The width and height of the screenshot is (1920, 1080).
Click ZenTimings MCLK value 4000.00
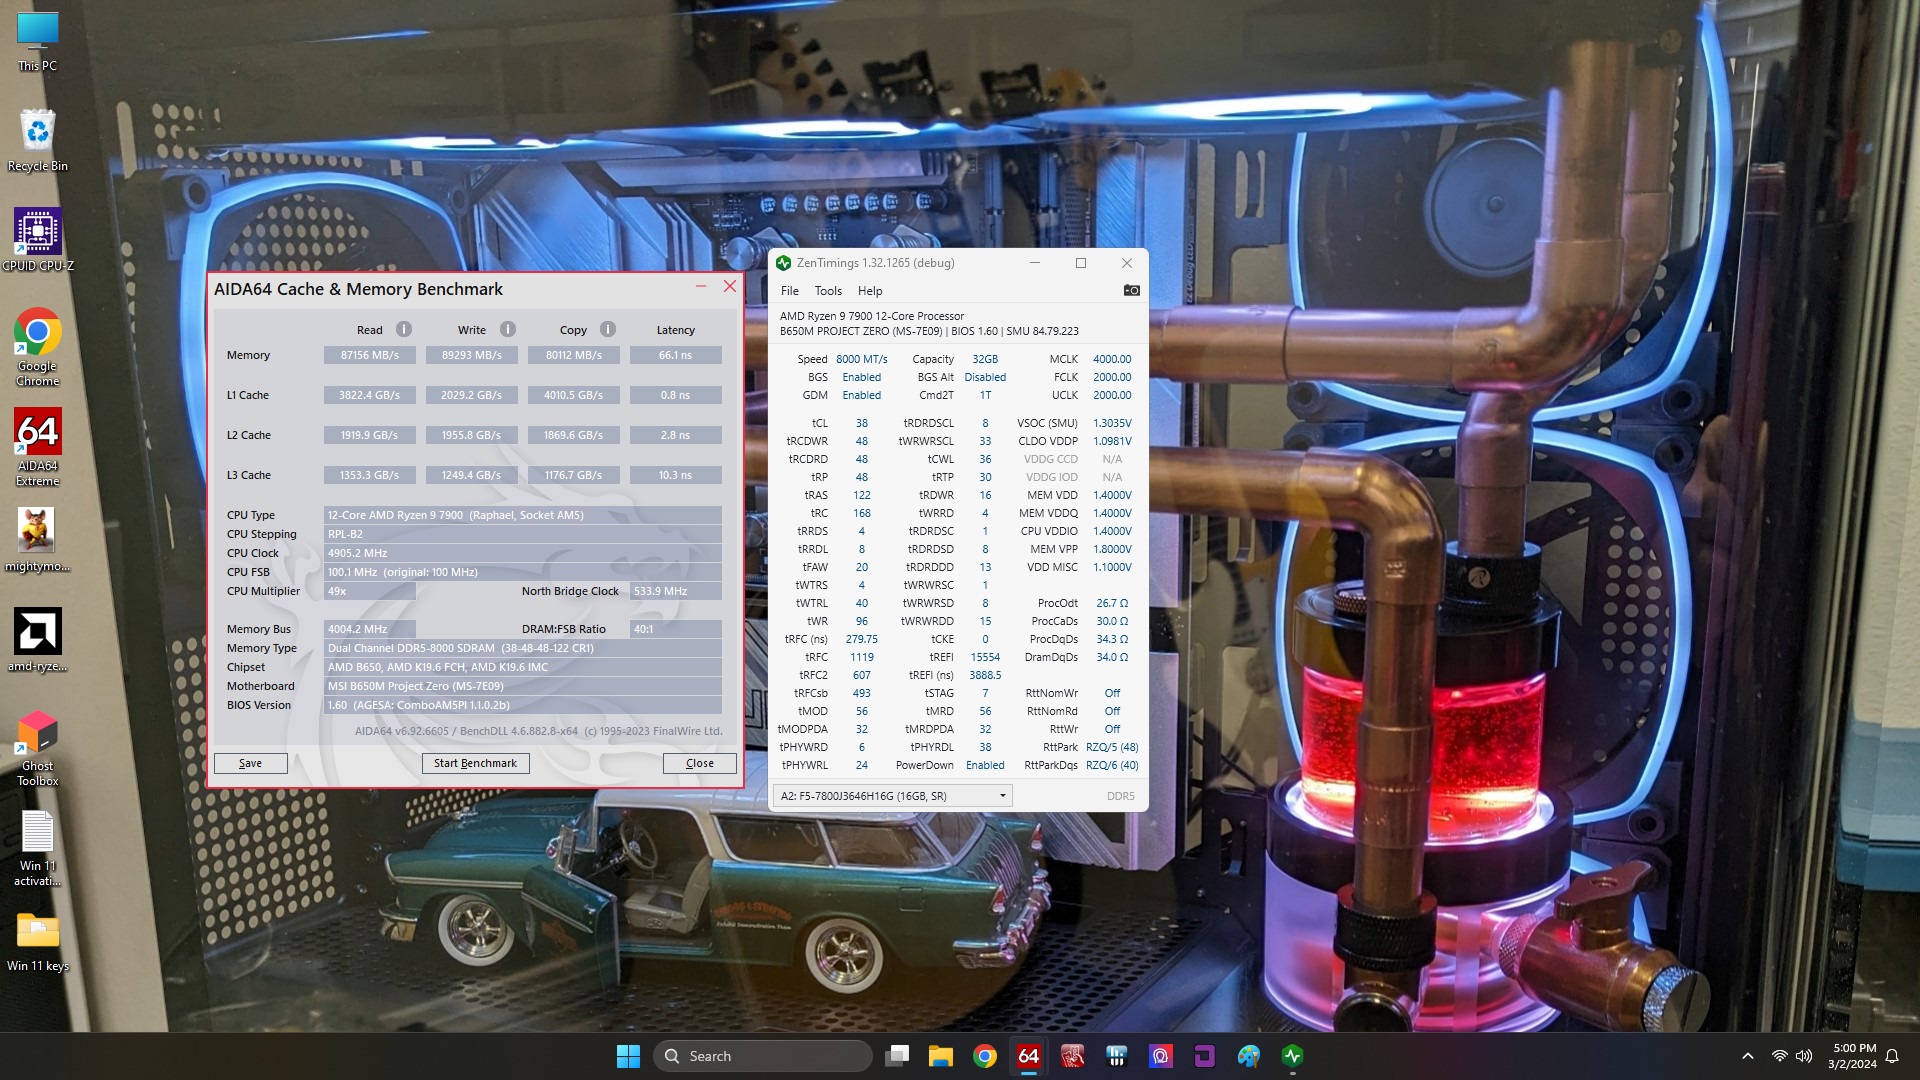tap(1112, 359)
